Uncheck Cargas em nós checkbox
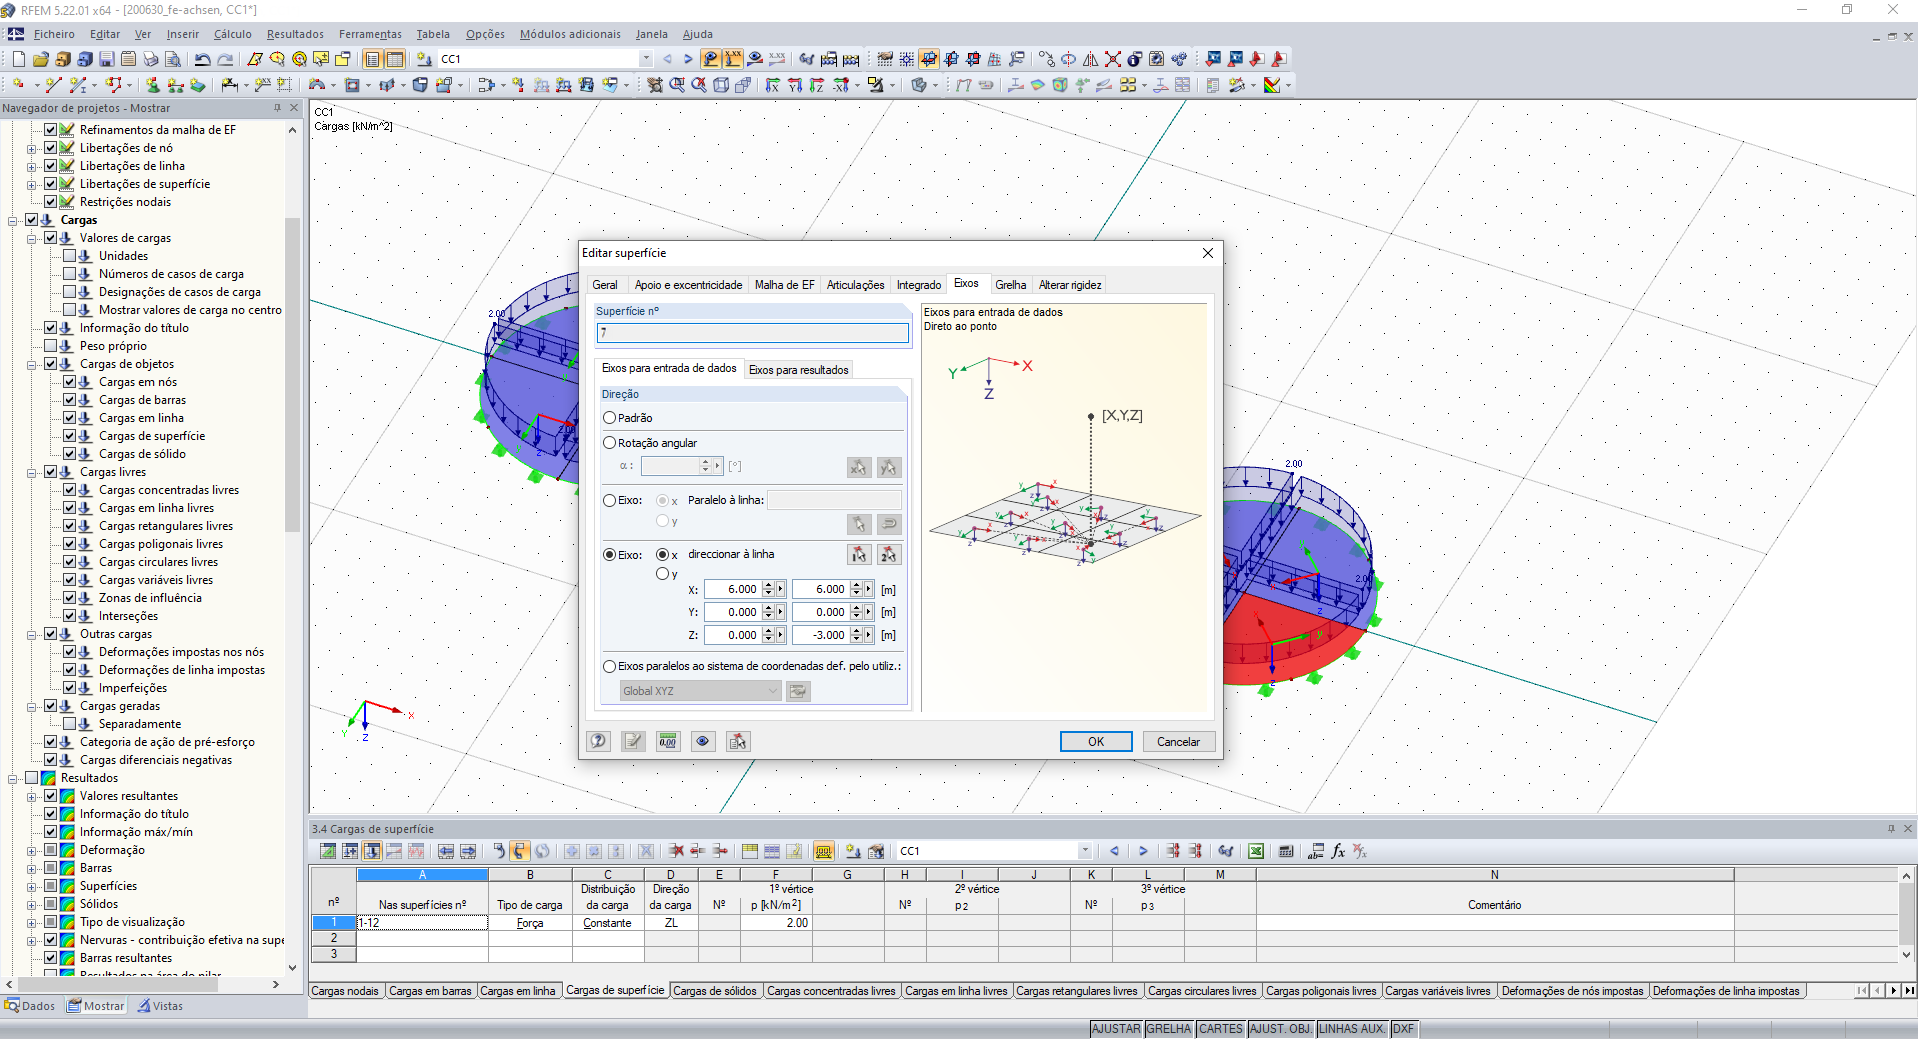Viewport: 1918px width, 1039px height. [69, 382]
